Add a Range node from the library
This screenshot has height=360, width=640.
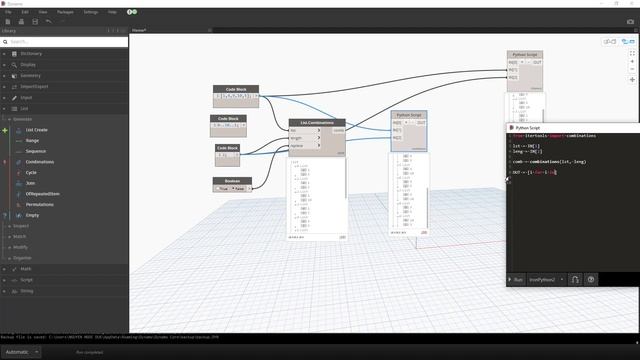click(x=32, y=141)
